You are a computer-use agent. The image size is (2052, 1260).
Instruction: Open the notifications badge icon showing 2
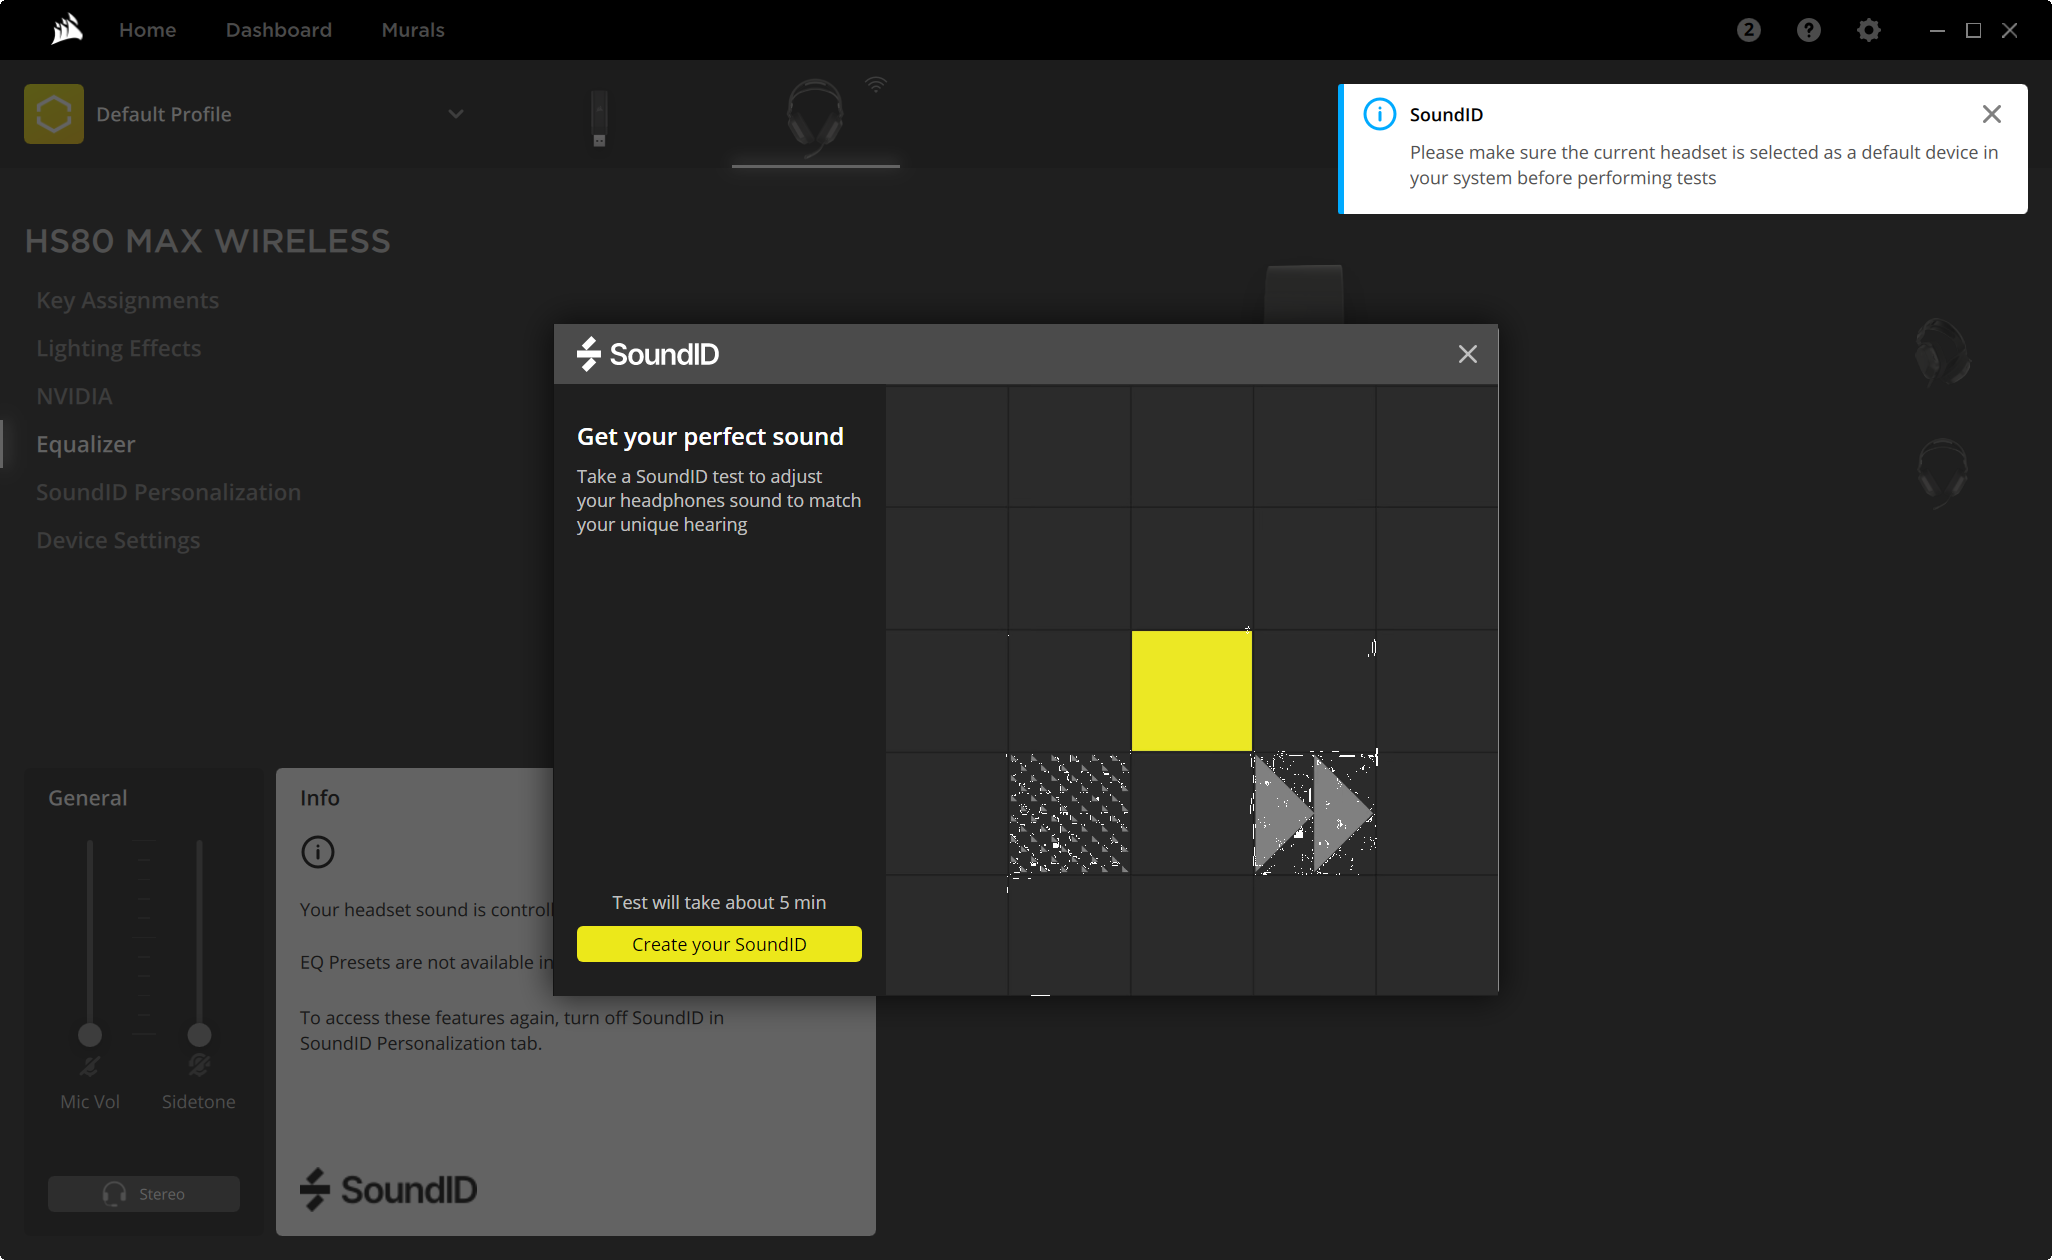(1748, 30)
